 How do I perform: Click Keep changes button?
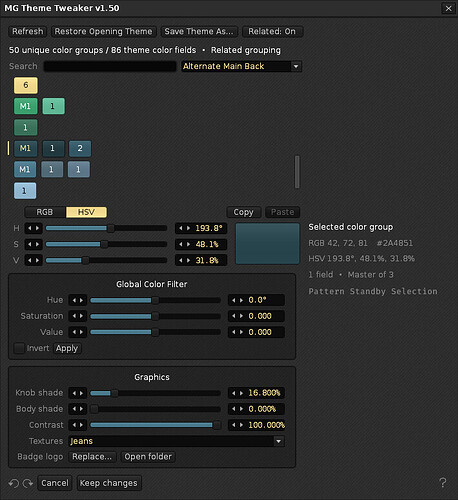[x=109, y=483]
